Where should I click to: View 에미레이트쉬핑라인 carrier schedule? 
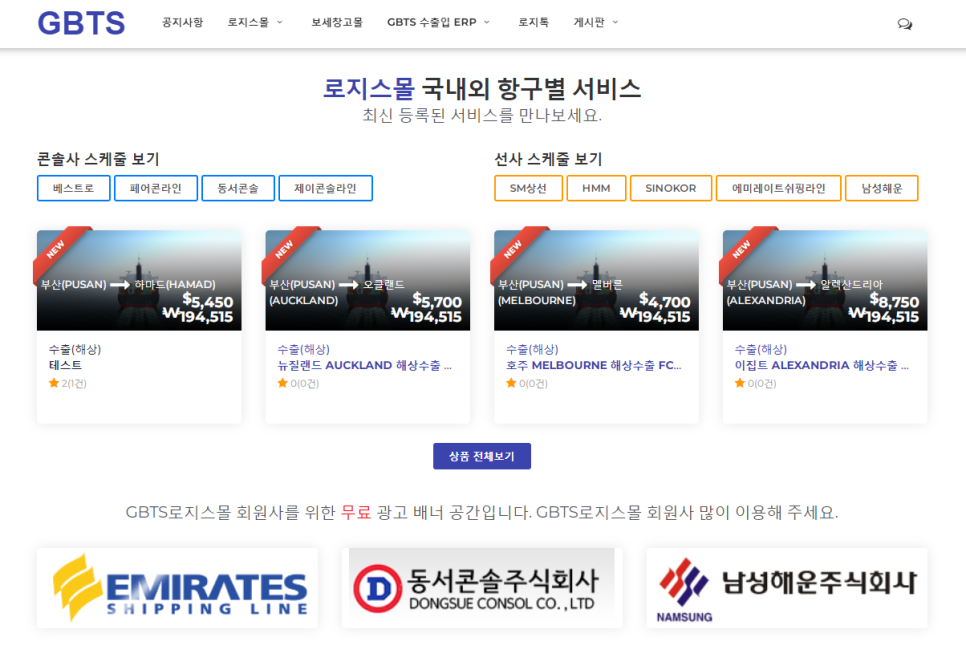(779, 188)
